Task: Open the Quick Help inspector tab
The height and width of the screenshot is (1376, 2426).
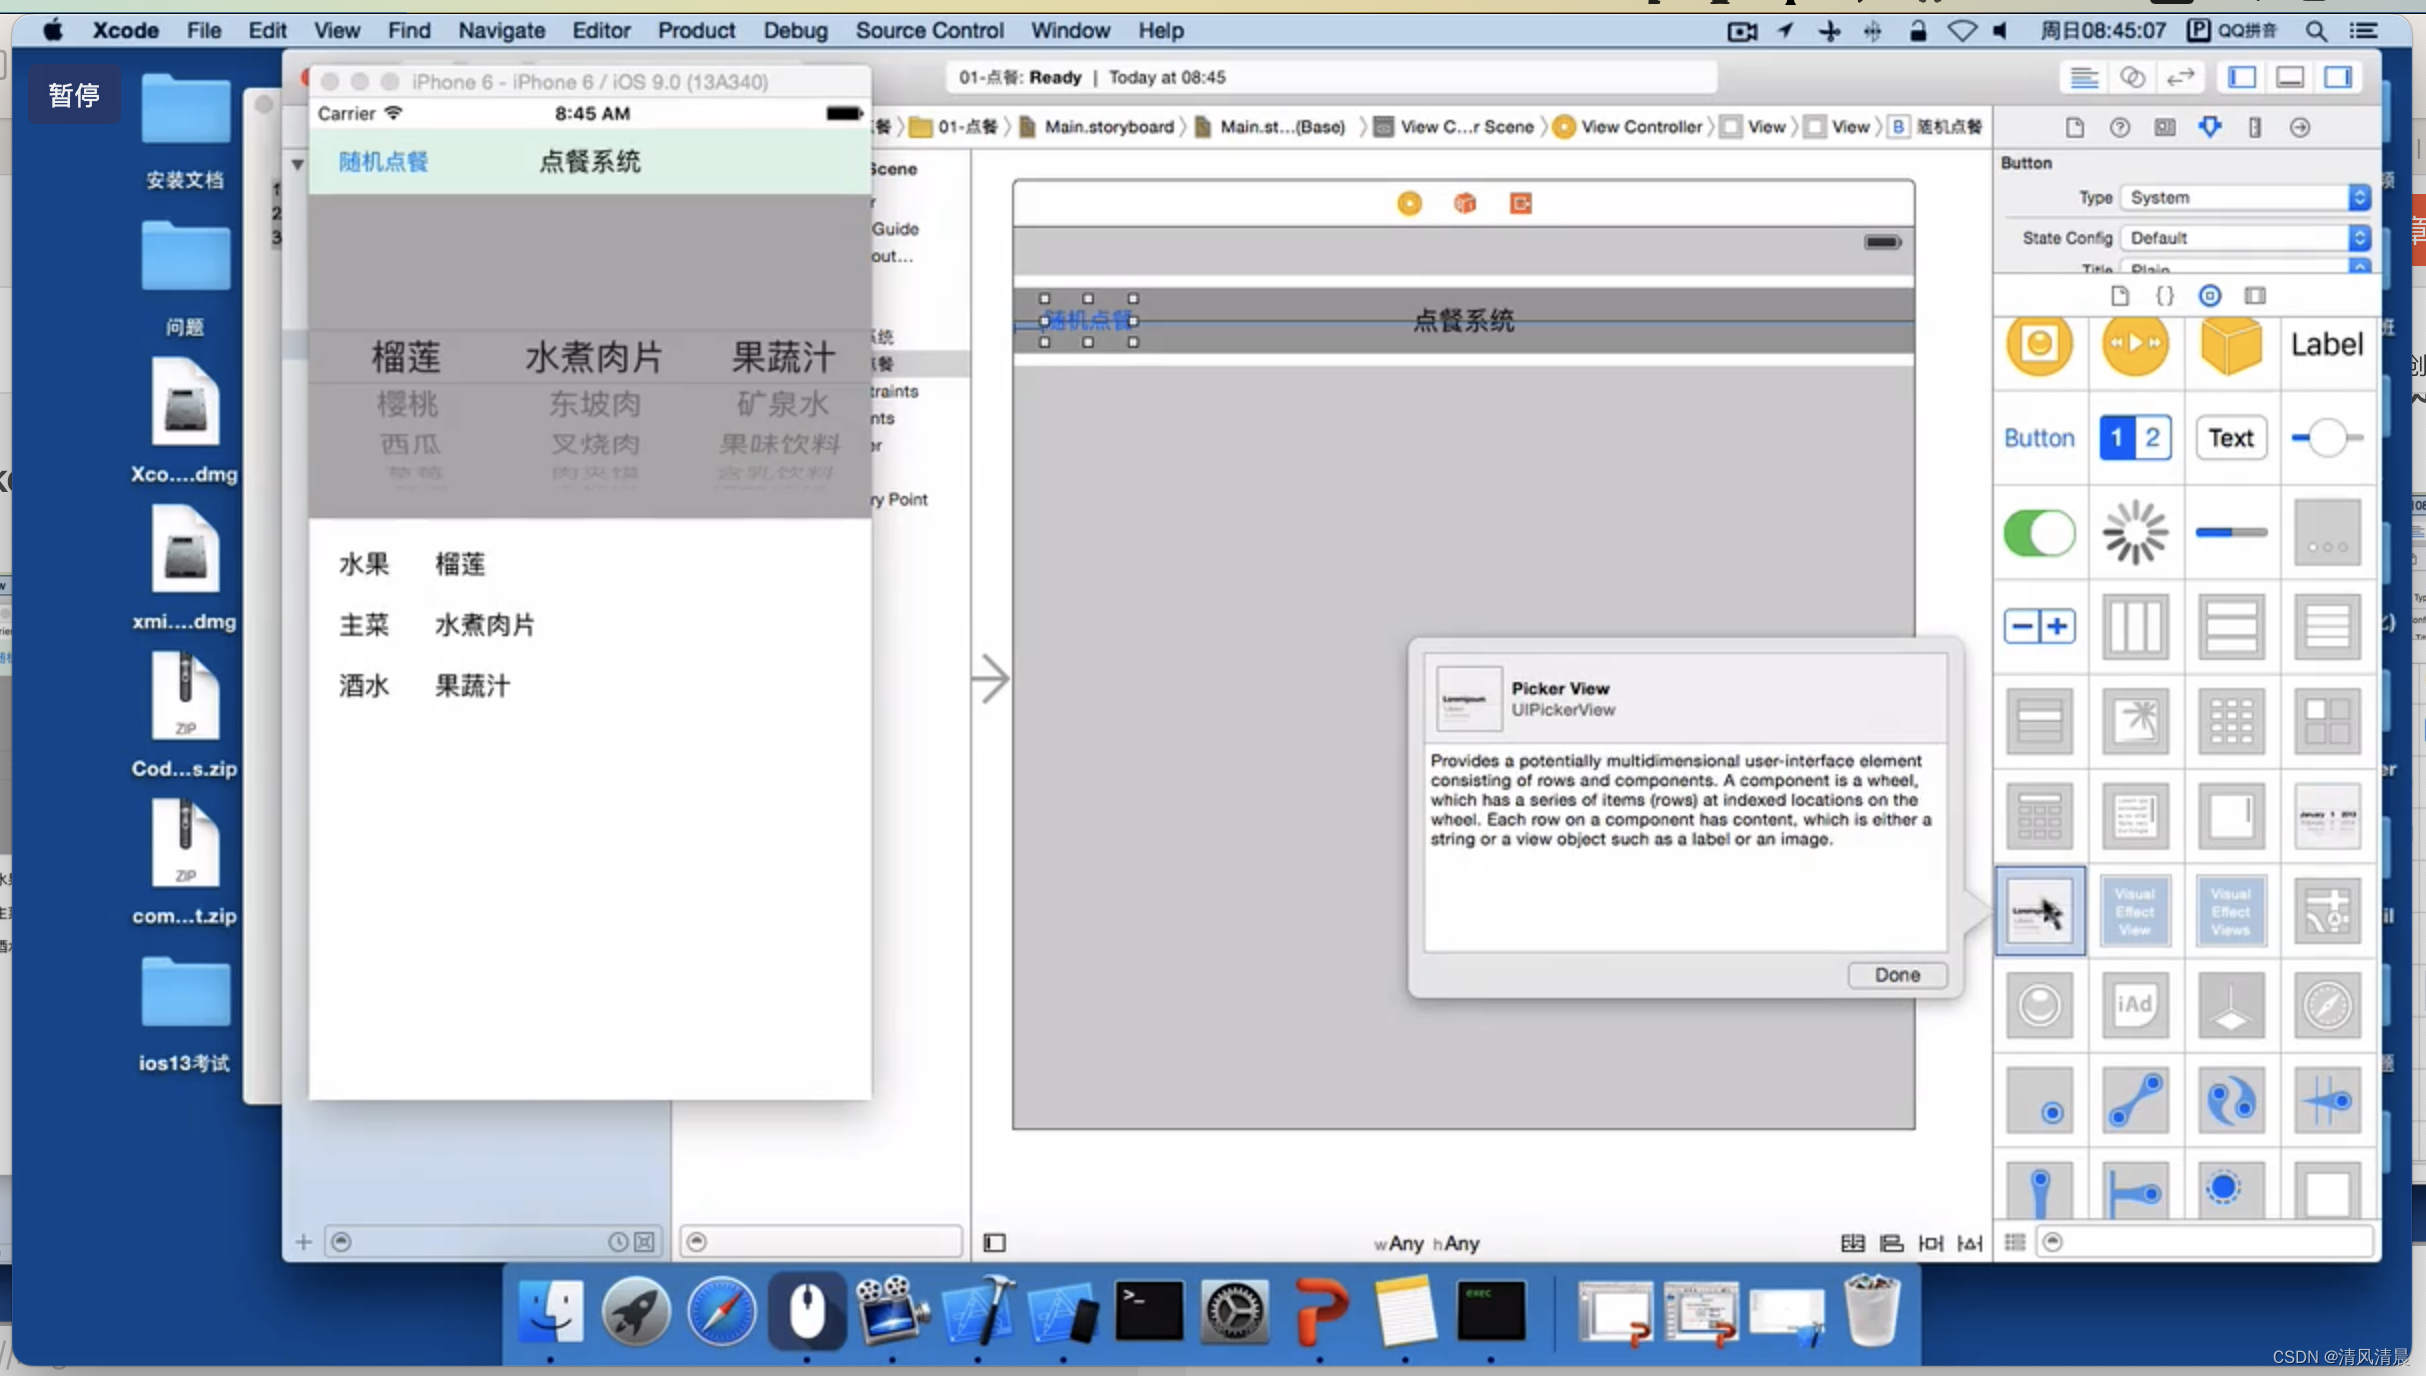Action: (x=2119, y=127)
